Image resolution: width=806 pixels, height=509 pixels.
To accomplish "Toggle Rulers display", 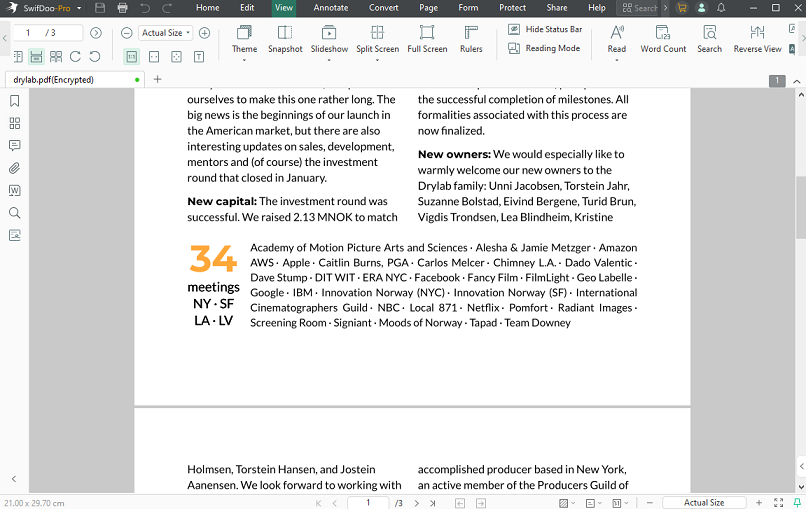I will coord(471,40).
